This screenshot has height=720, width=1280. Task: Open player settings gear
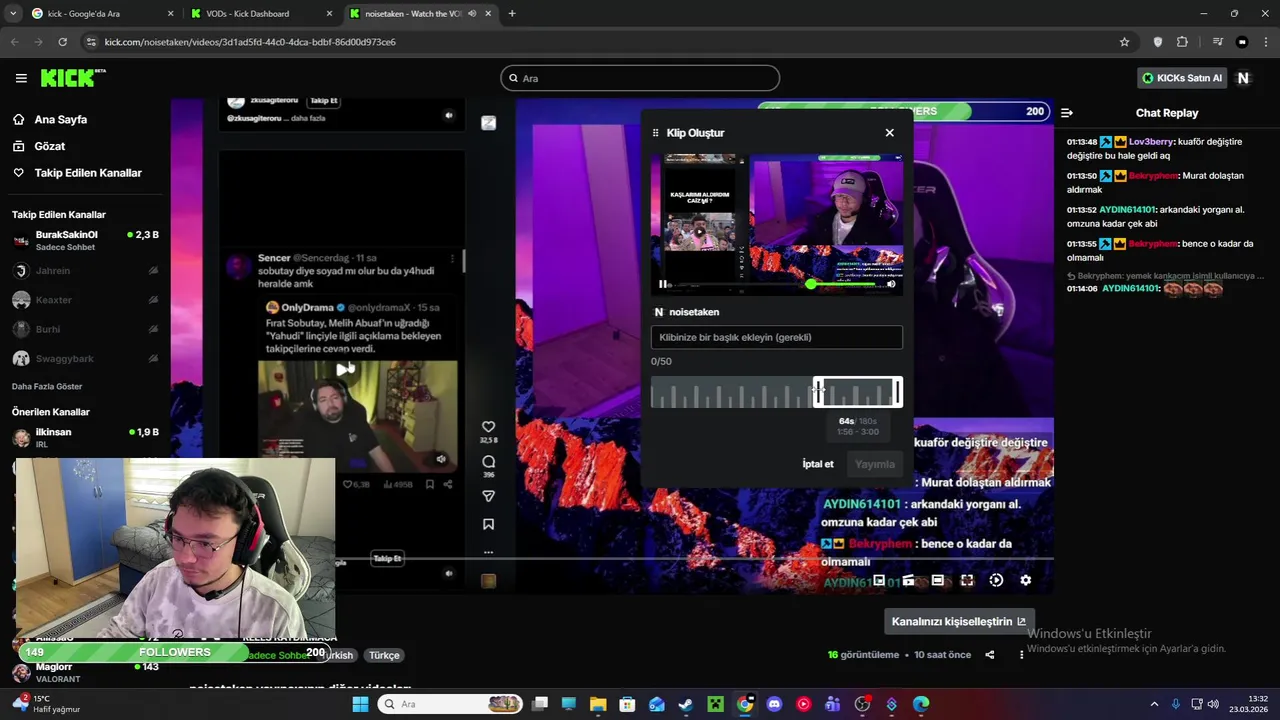(x=1025, y=580)
